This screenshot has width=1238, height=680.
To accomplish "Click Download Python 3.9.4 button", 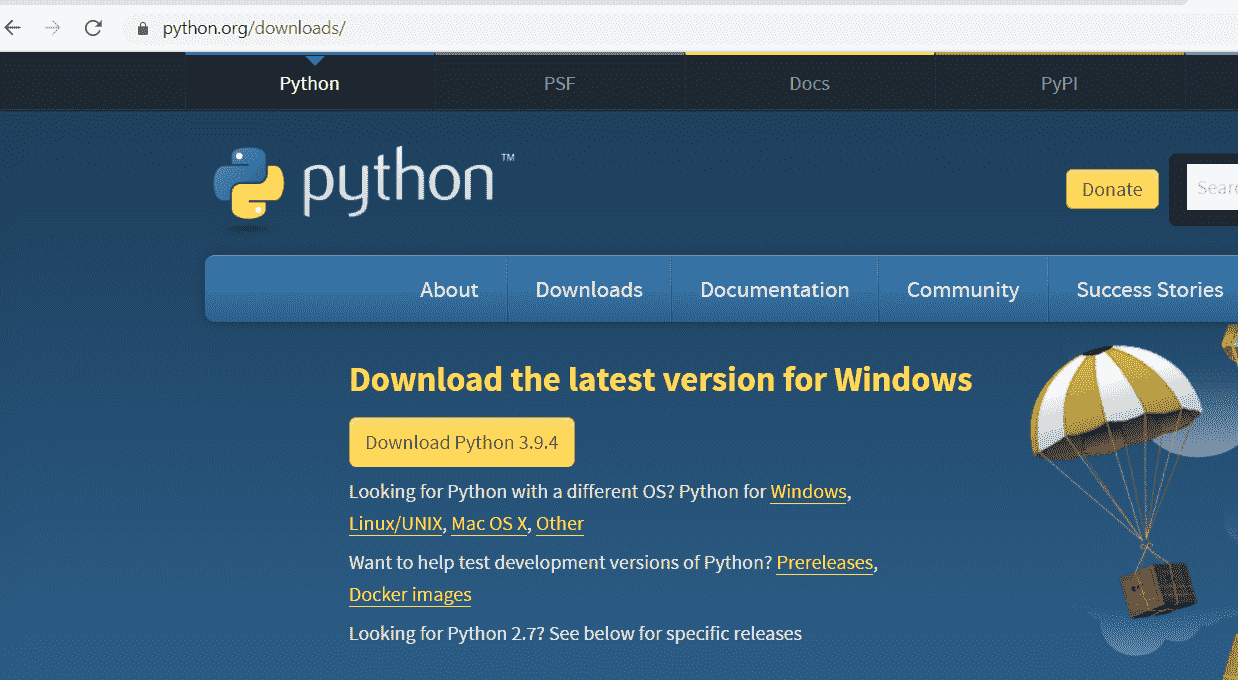I will tap(462, 442).
